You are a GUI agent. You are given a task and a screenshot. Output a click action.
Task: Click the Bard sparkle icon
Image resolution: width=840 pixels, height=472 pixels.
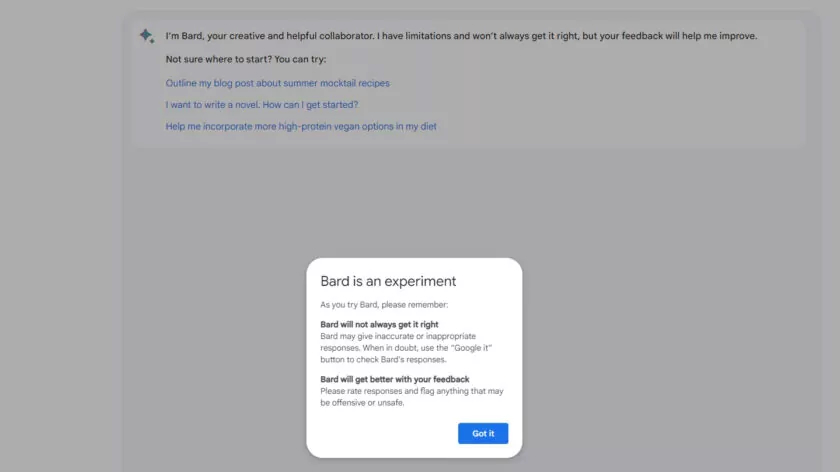(147, 36)
